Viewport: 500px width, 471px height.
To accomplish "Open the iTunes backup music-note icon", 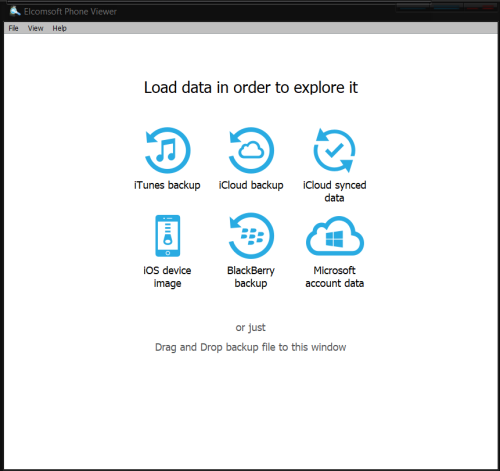I will pyautogui.click(x=167, y=150).
